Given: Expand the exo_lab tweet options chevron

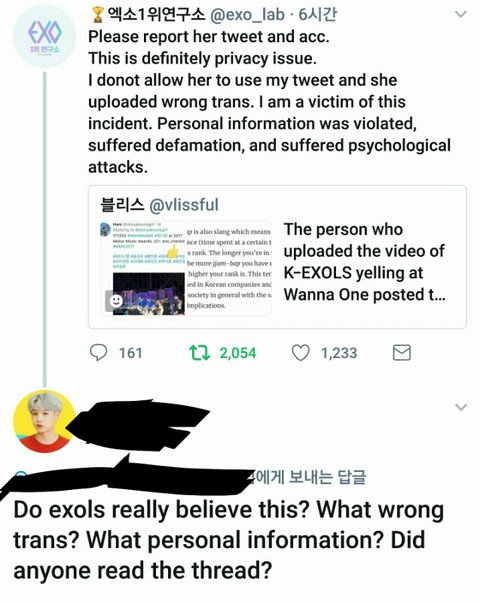Looking at the screenshot, I should tap(460, 15).
